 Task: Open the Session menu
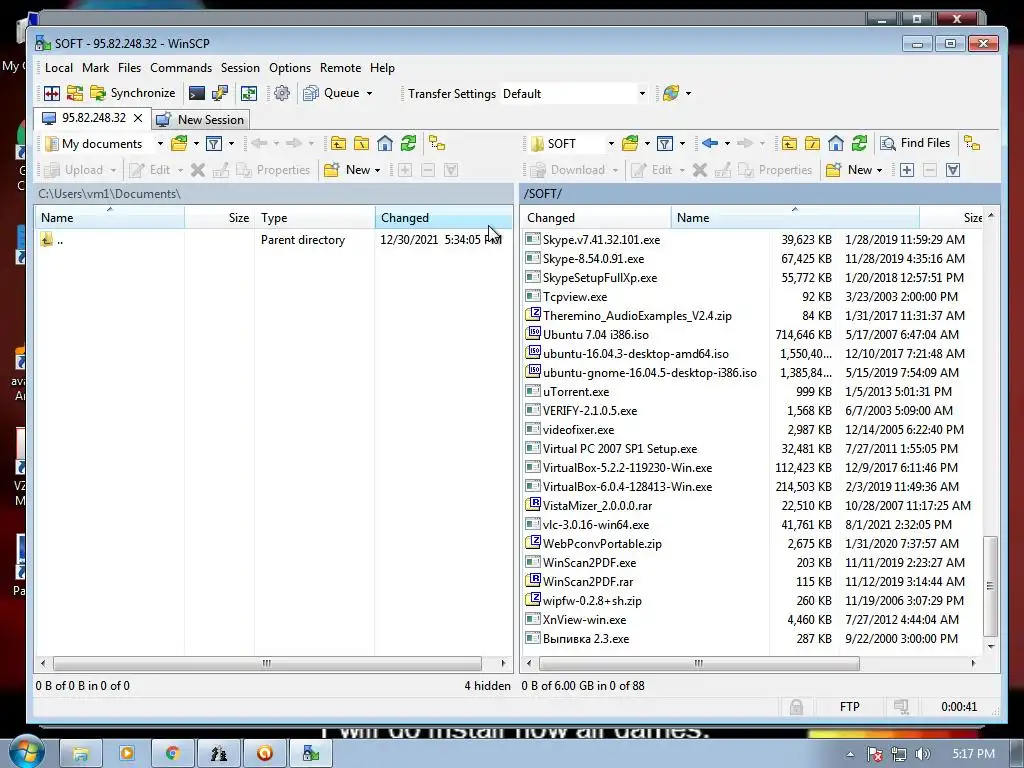[x=240, y=68]
